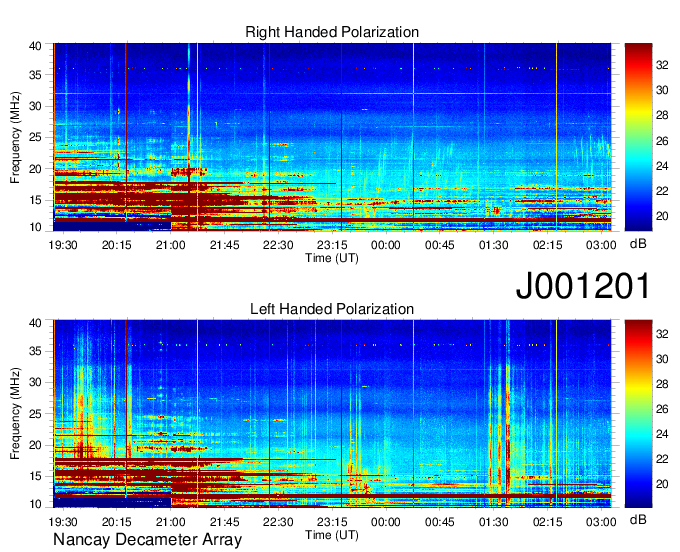Click the 02:15 tick of Left Handed plot
Viewport: 680px width, 552px height.
click(x=547, y=522)
